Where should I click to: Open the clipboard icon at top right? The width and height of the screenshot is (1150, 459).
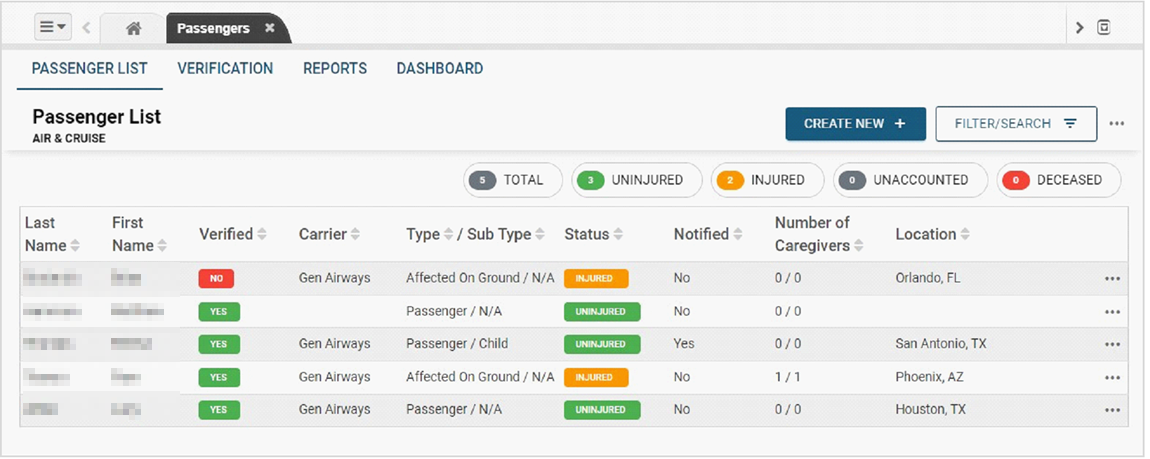pyautogui.click(x=1104, y=28)
